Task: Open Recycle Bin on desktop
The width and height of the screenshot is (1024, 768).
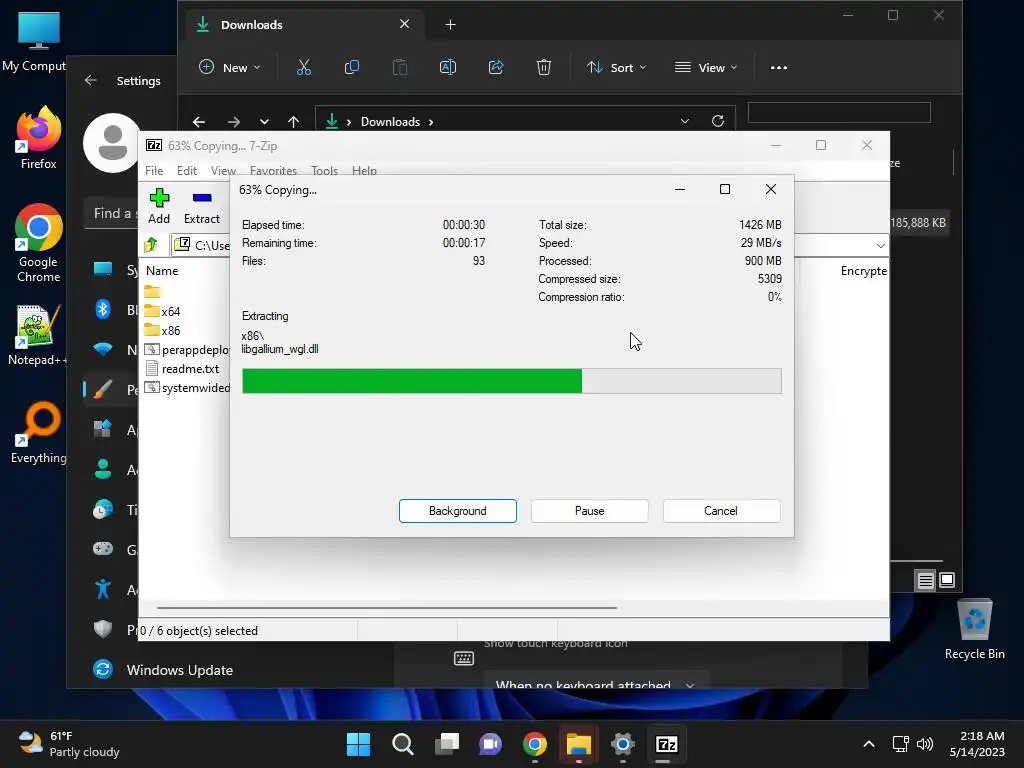Action: coord(974,630)
